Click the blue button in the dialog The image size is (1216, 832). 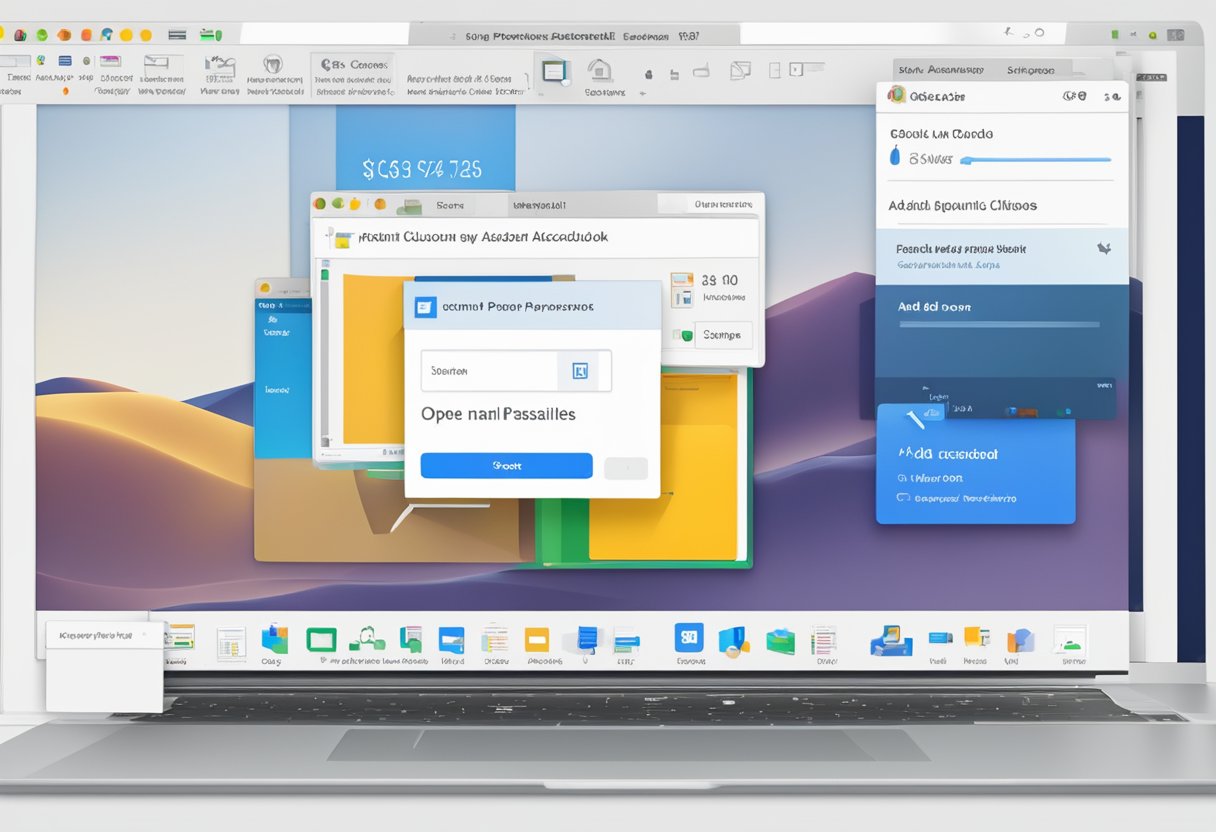pos(506,466)
